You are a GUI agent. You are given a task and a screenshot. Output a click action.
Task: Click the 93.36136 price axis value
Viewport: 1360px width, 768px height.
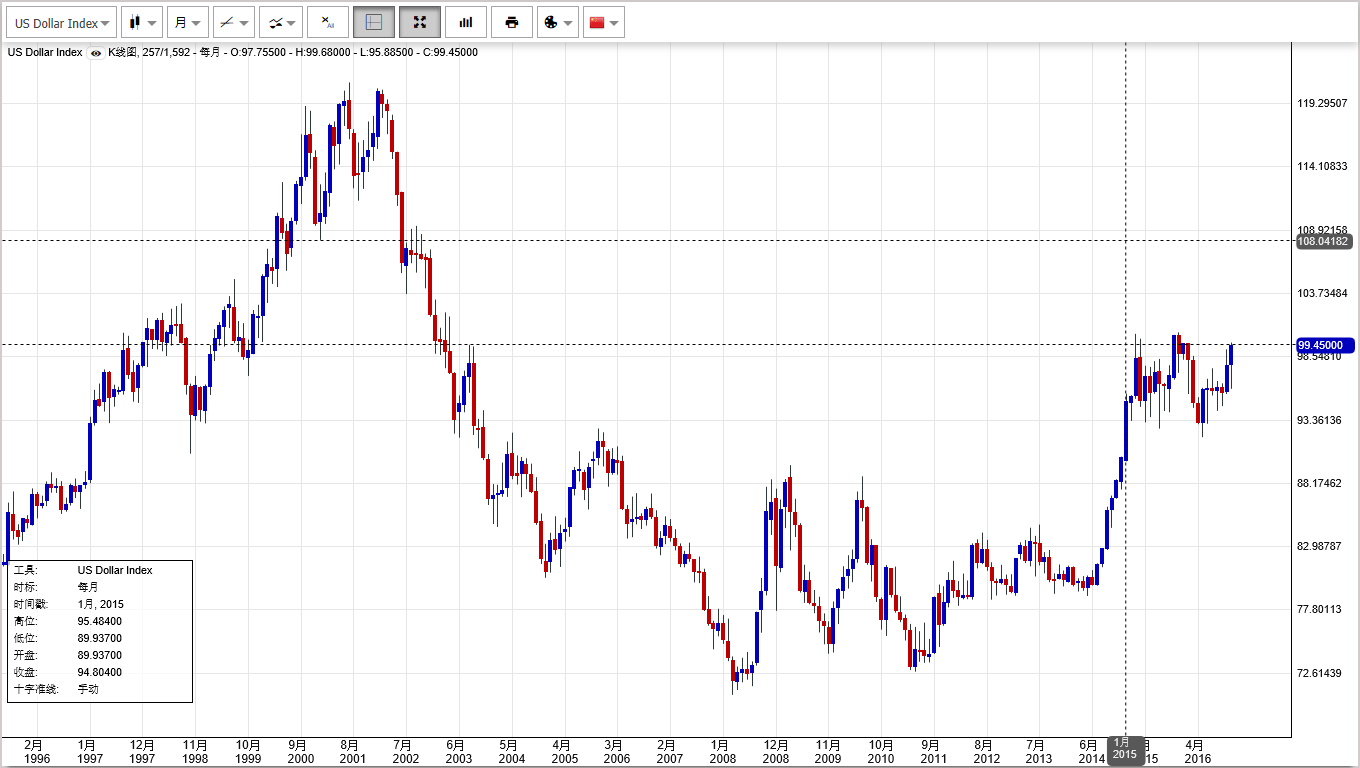pos(1319,420)
